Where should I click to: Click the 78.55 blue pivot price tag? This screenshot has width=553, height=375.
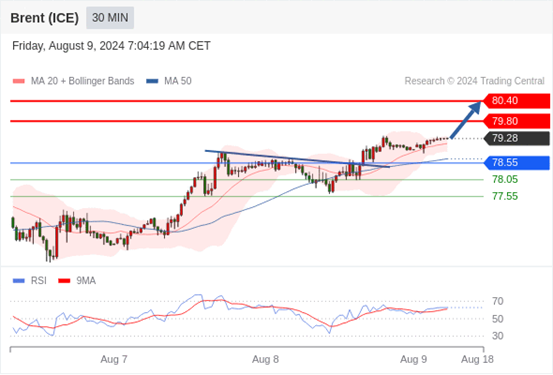(517, 163)
